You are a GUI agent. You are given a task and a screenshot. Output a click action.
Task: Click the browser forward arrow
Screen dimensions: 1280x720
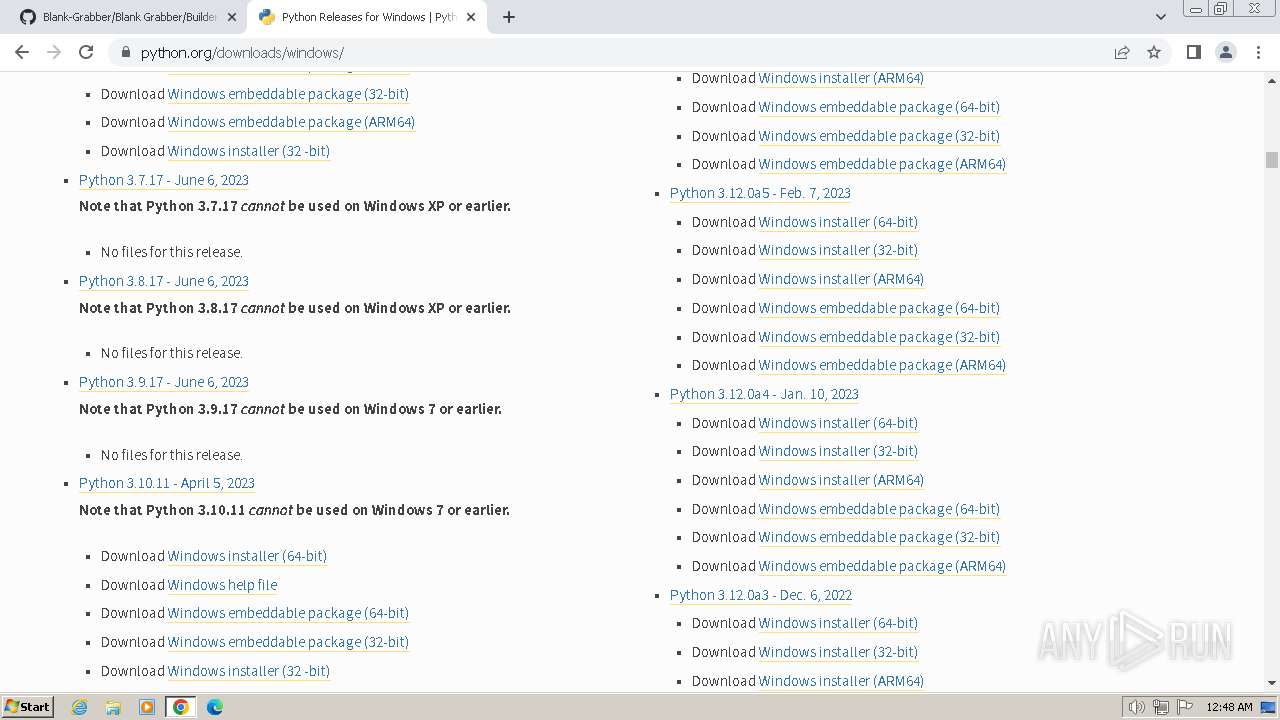point(54,52)
